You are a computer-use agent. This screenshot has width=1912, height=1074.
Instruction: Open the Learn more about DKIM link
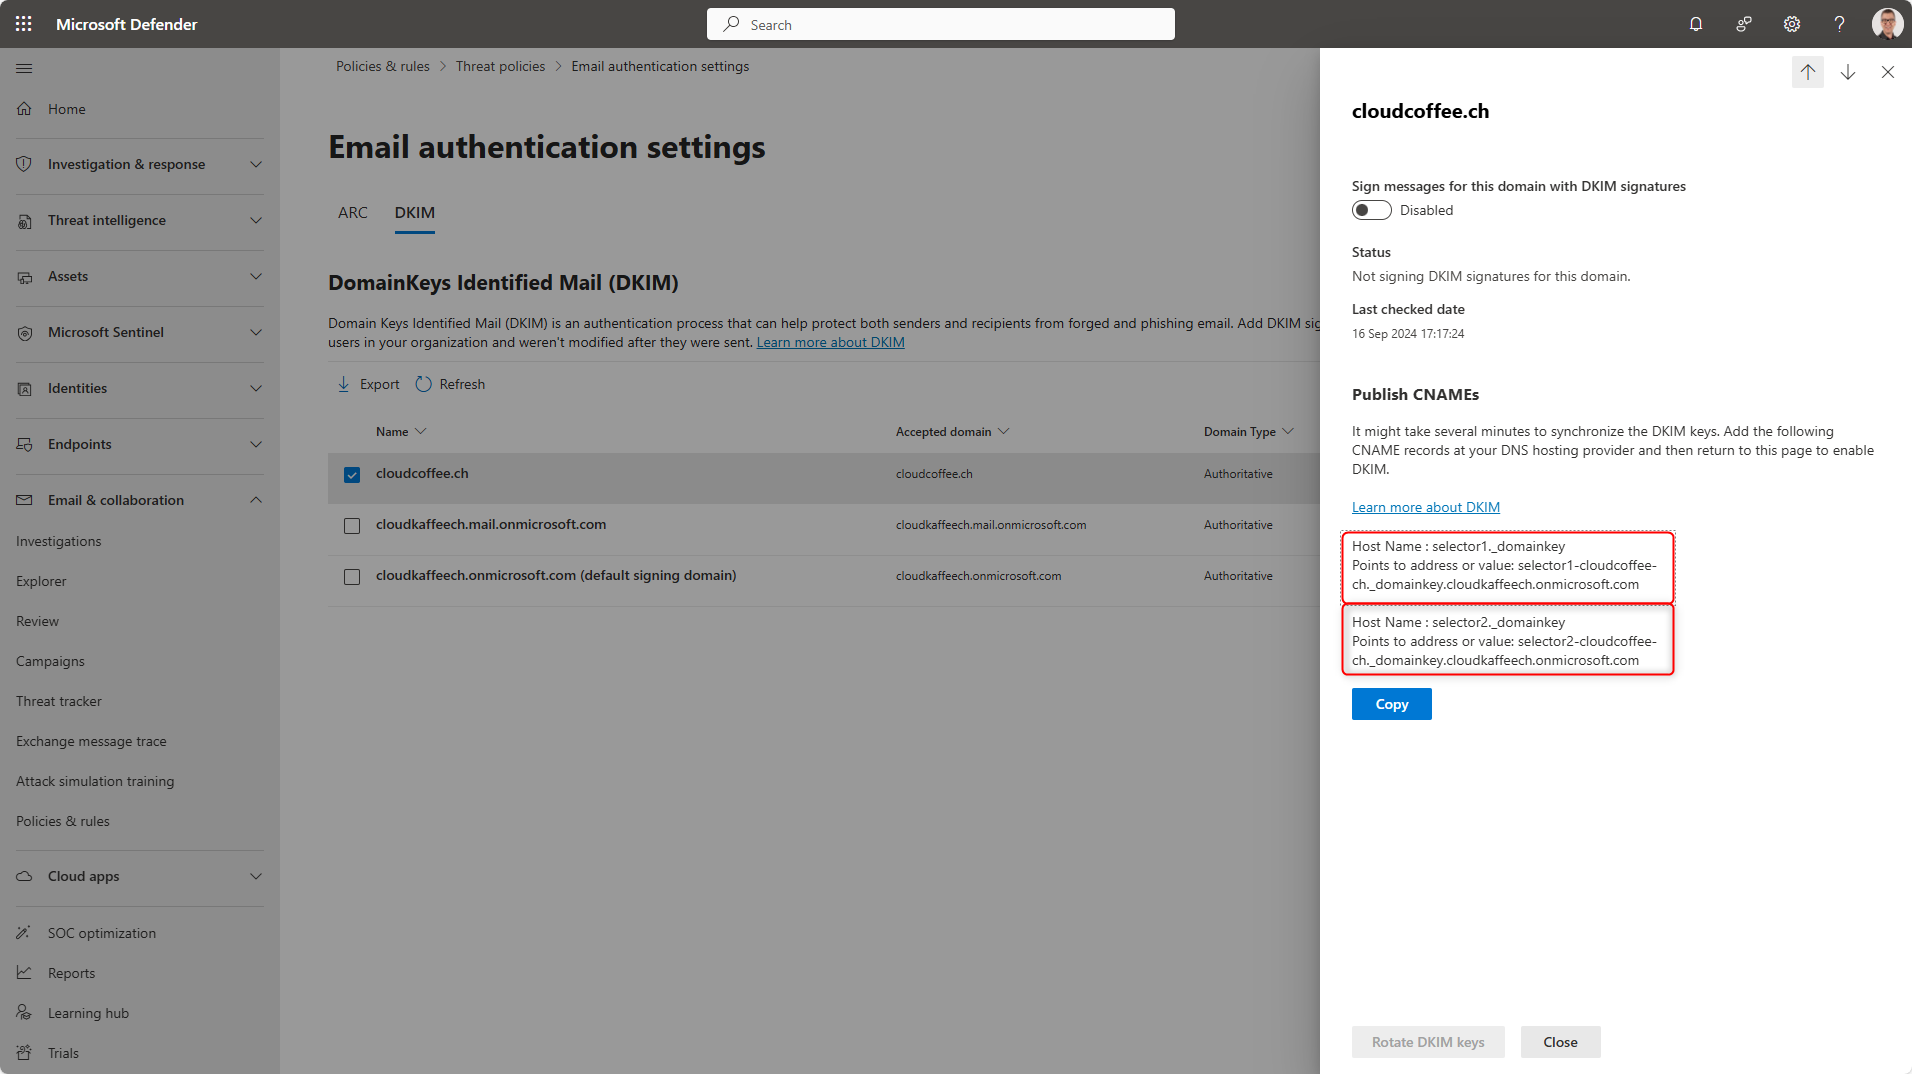pyautogui.click(x=1425, y=507)
